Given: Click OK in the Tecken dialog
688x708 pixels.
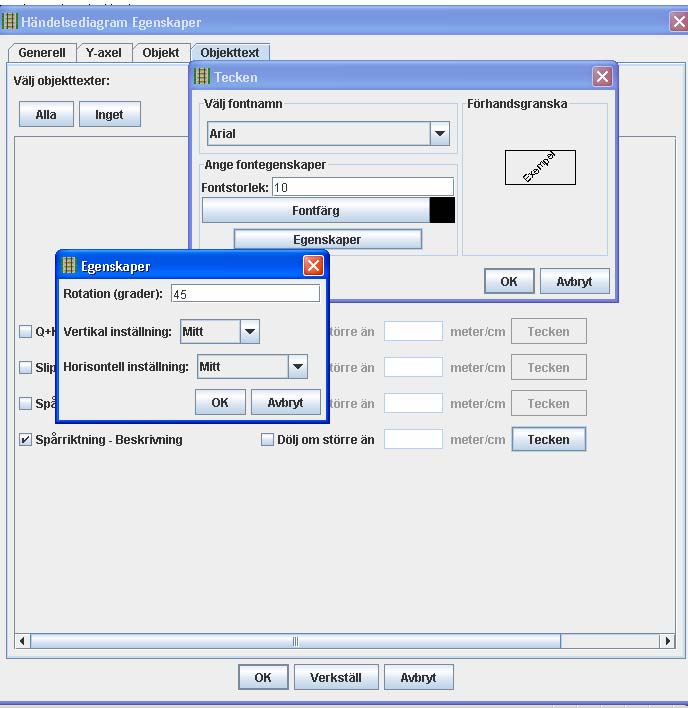Looking at the screenshot, I should [x=509, y=281].
